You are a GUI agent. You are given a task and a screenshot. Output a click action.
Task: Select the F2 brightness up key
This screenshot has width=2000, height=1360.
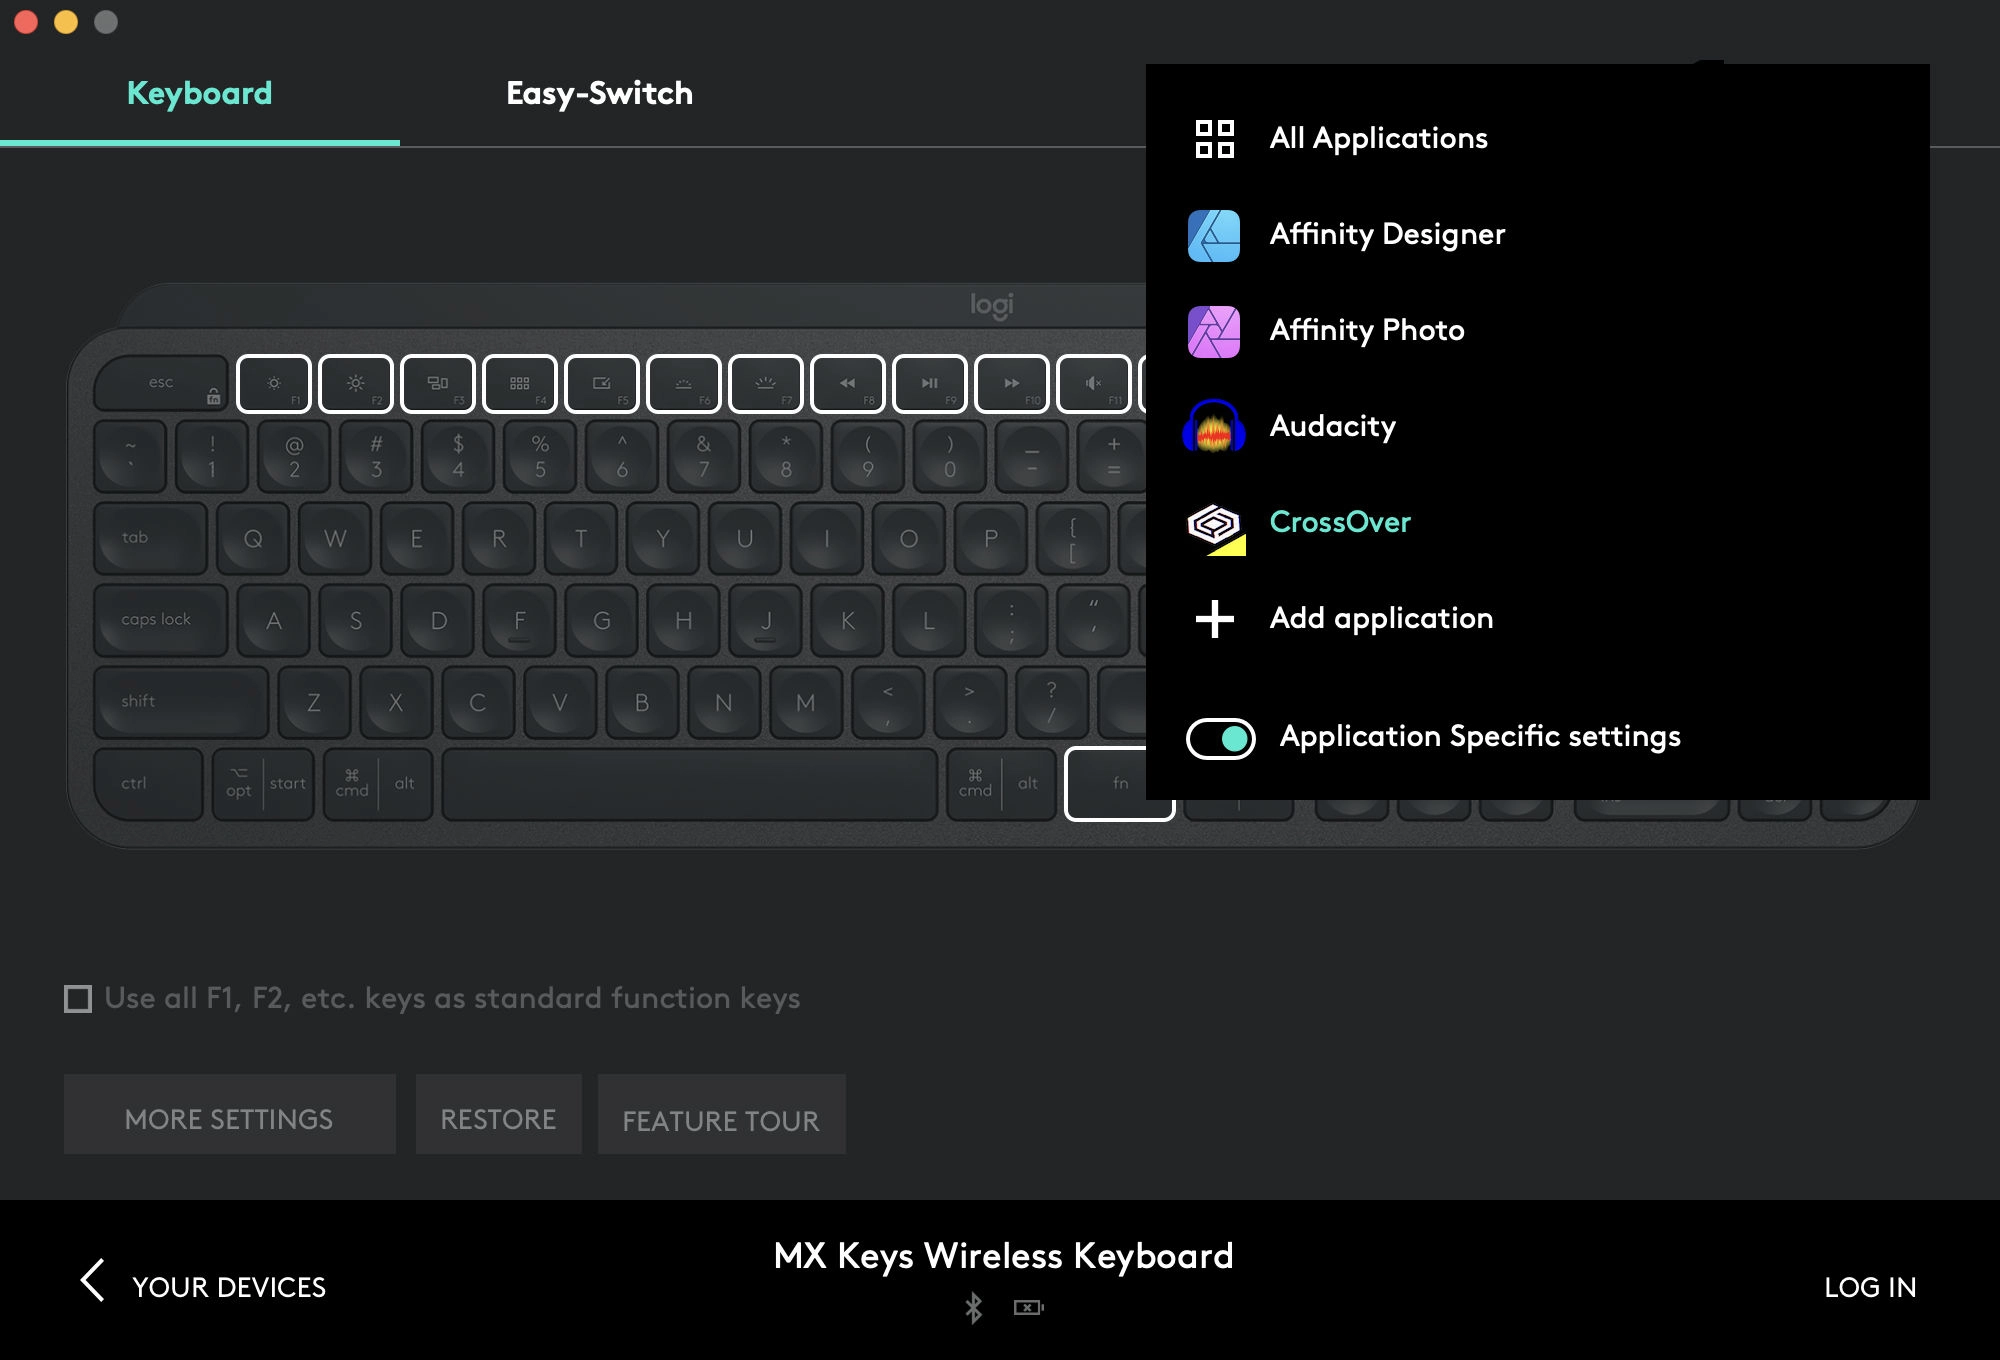pos(356,384)
